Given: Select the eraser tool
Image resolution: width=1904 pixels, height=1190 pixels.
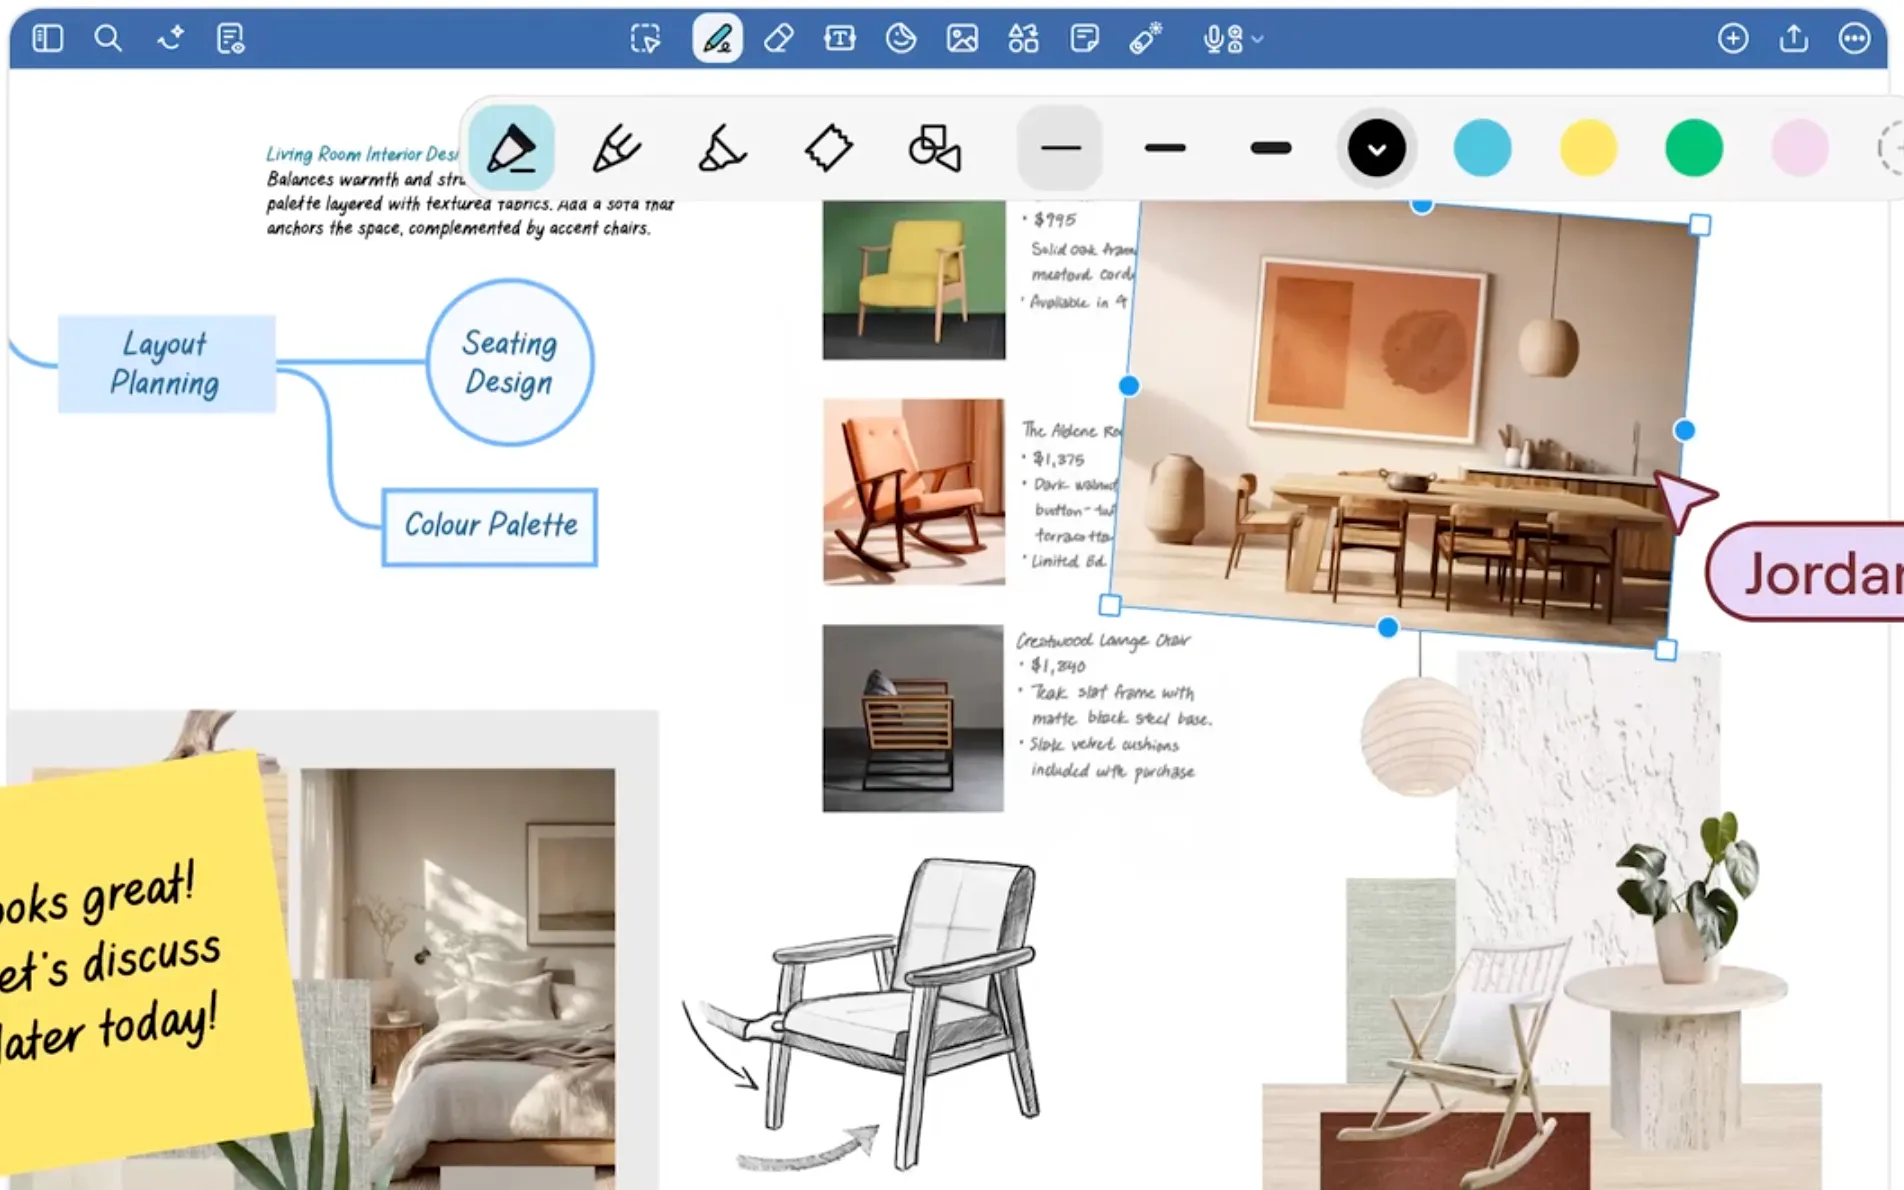Looking at the screenshot, I should point(778,39).
